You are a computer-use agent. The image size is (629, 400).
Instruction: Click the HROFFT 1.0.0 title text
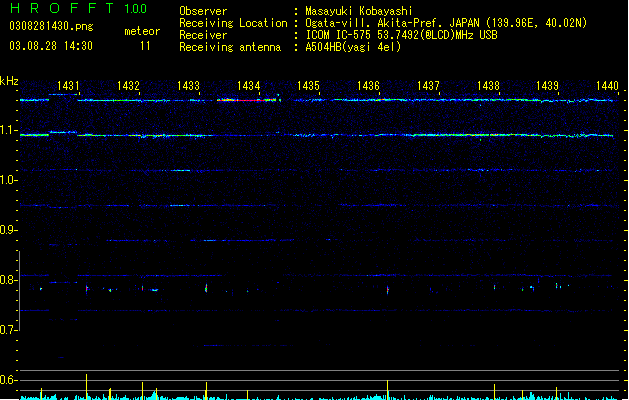pyautogui.click(x=78, y=8)
